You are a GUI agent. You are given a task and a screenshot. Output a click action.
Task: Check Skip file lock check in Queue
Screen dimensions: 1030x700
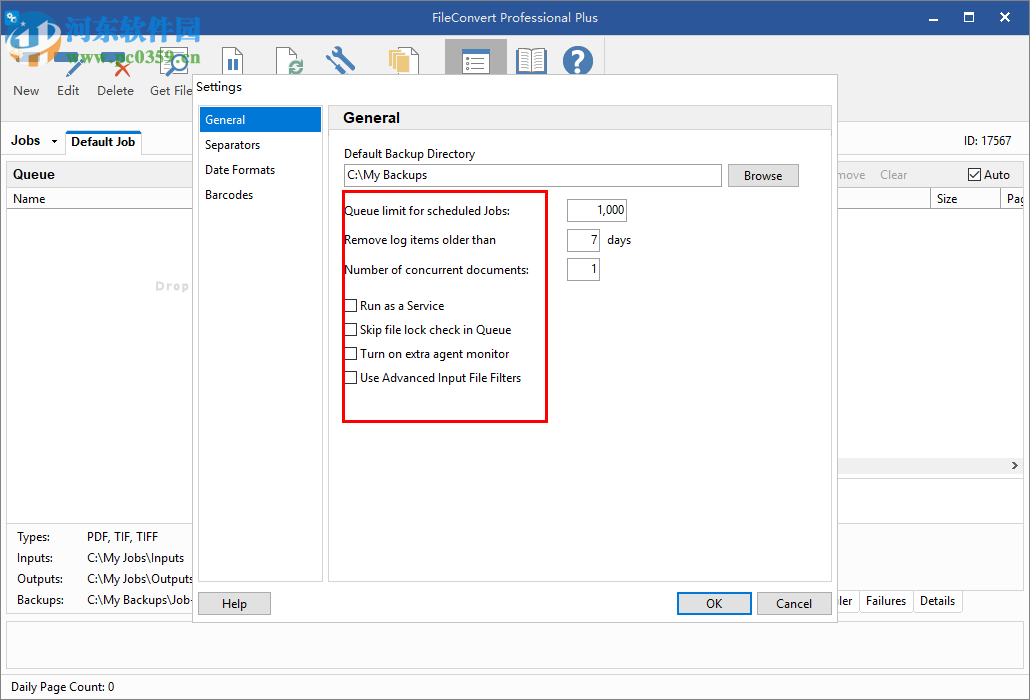point(351,329)
